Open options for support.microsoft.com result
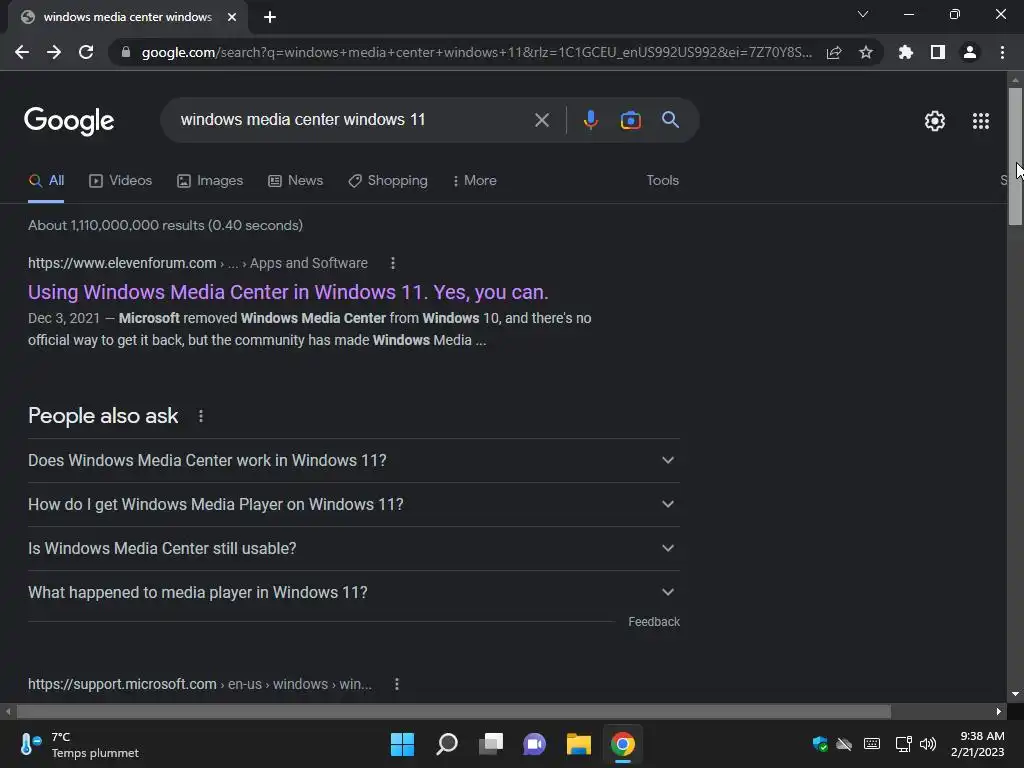The width and height of the screenshot is (1024, 768). [x=396, y=684]
